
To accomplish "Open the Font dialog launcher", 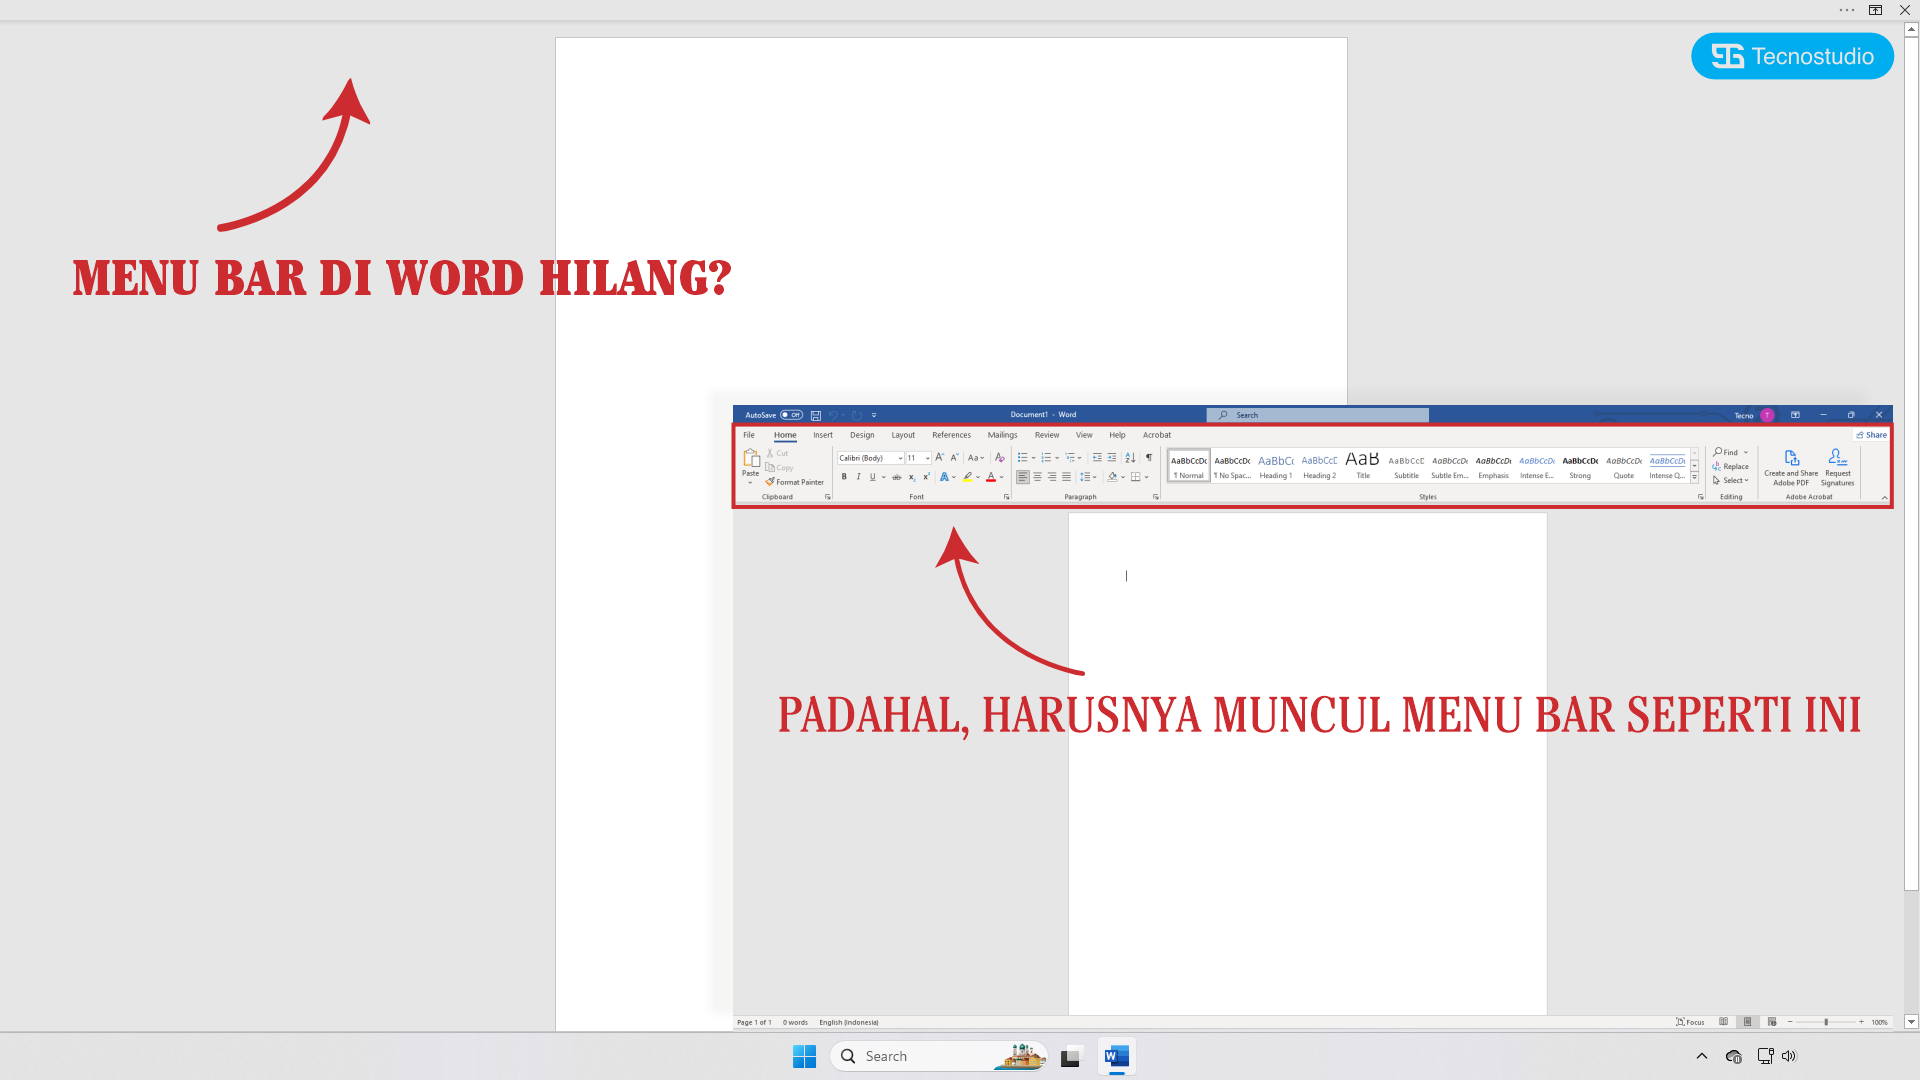I will 1007,497.
